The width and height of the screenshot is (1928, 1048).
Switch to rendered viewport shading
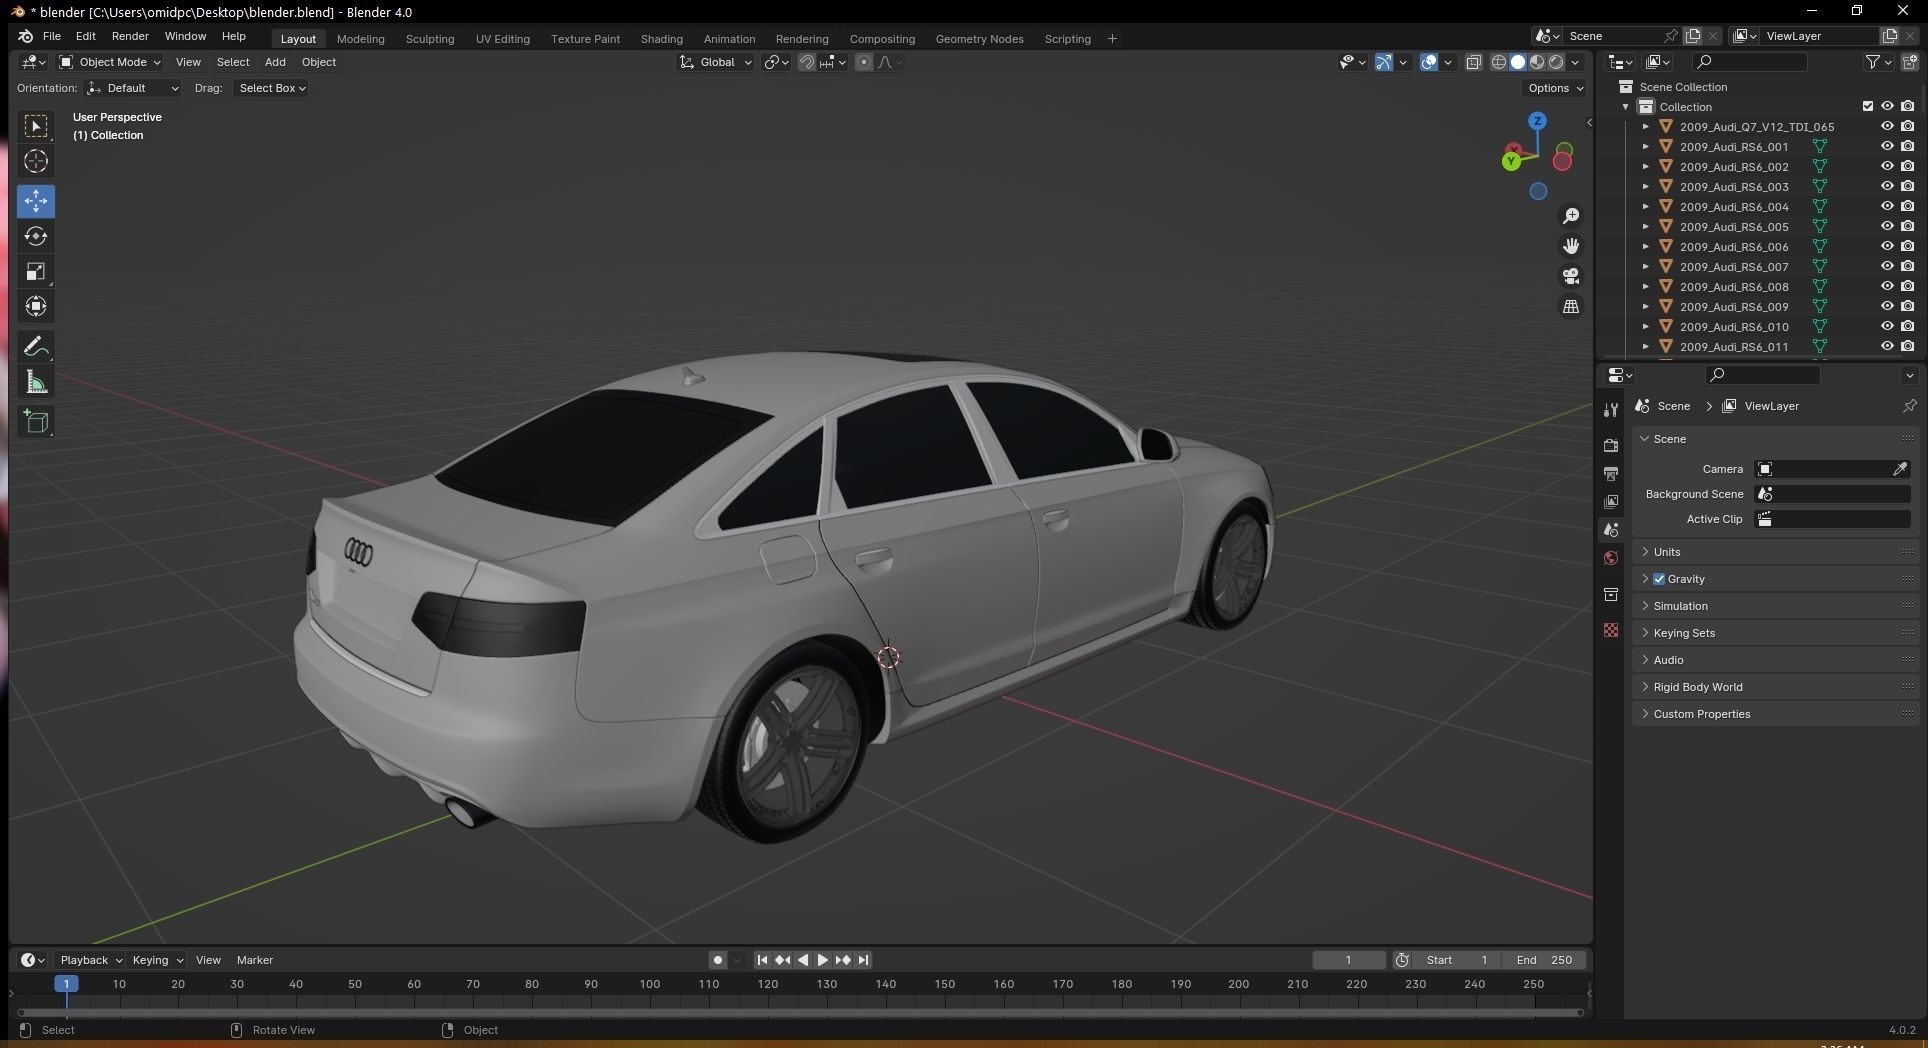1556,62
